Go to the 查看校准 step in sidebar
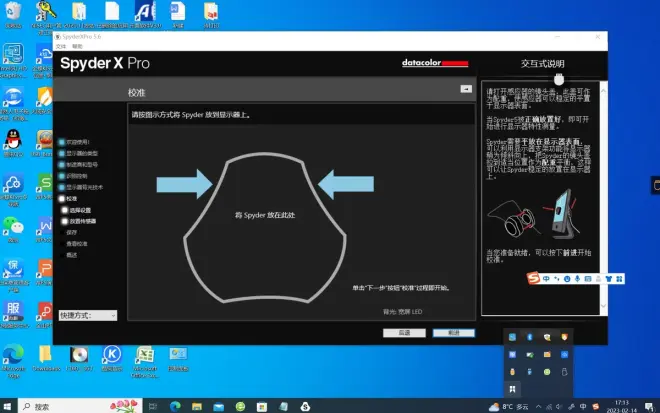The height and width of the screenshot is (413, 660). pyautogui.click(x=77, y=244)
